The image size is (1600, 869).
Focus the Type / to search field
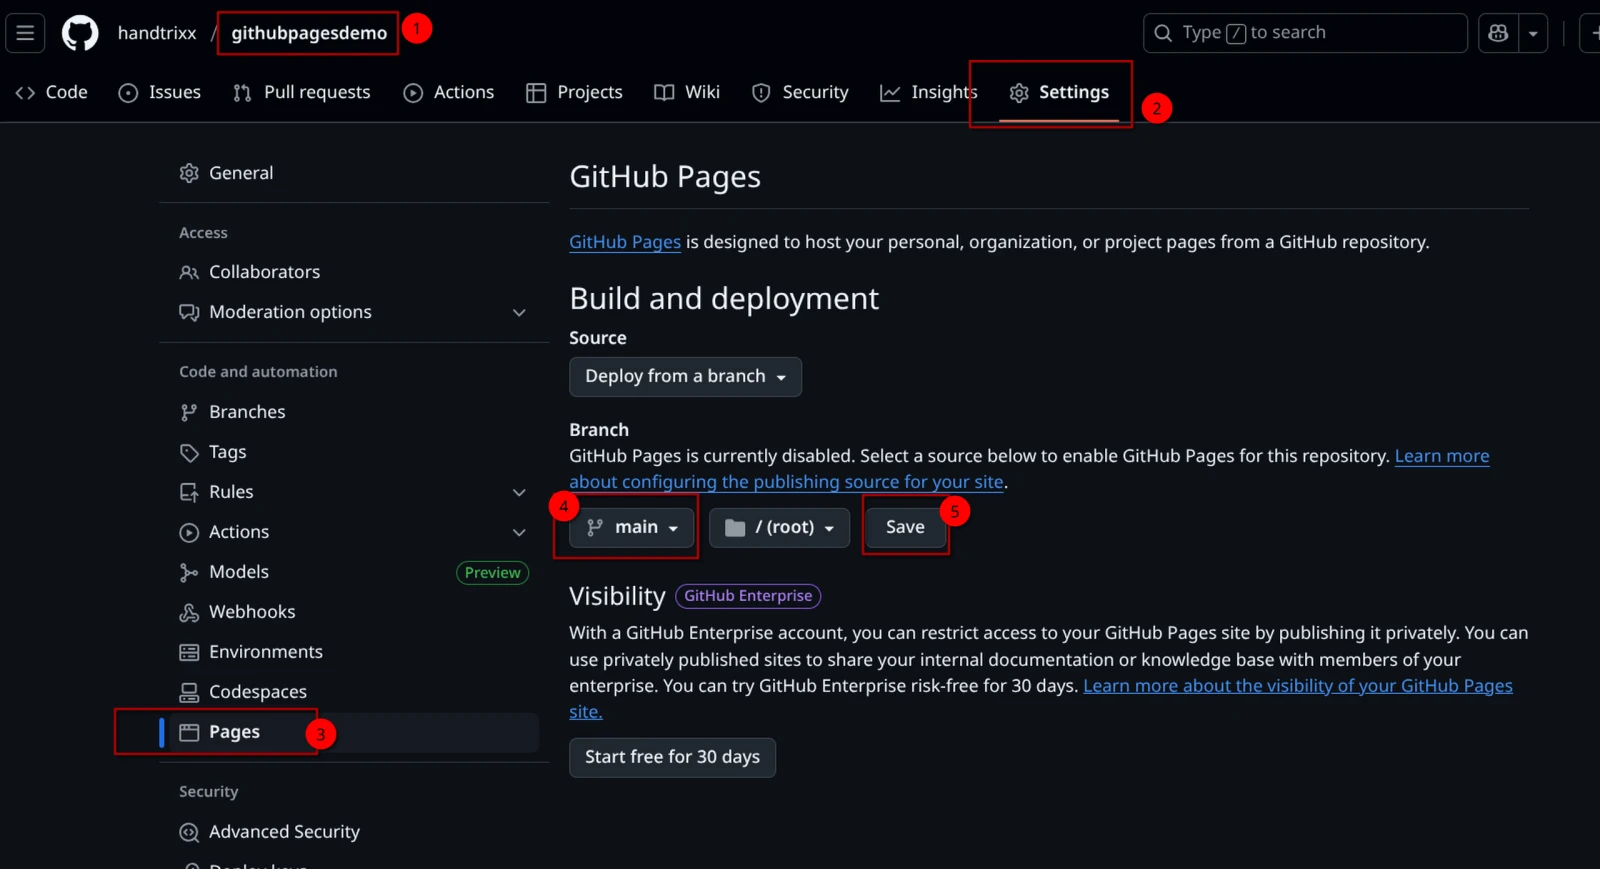point(1304,33)
